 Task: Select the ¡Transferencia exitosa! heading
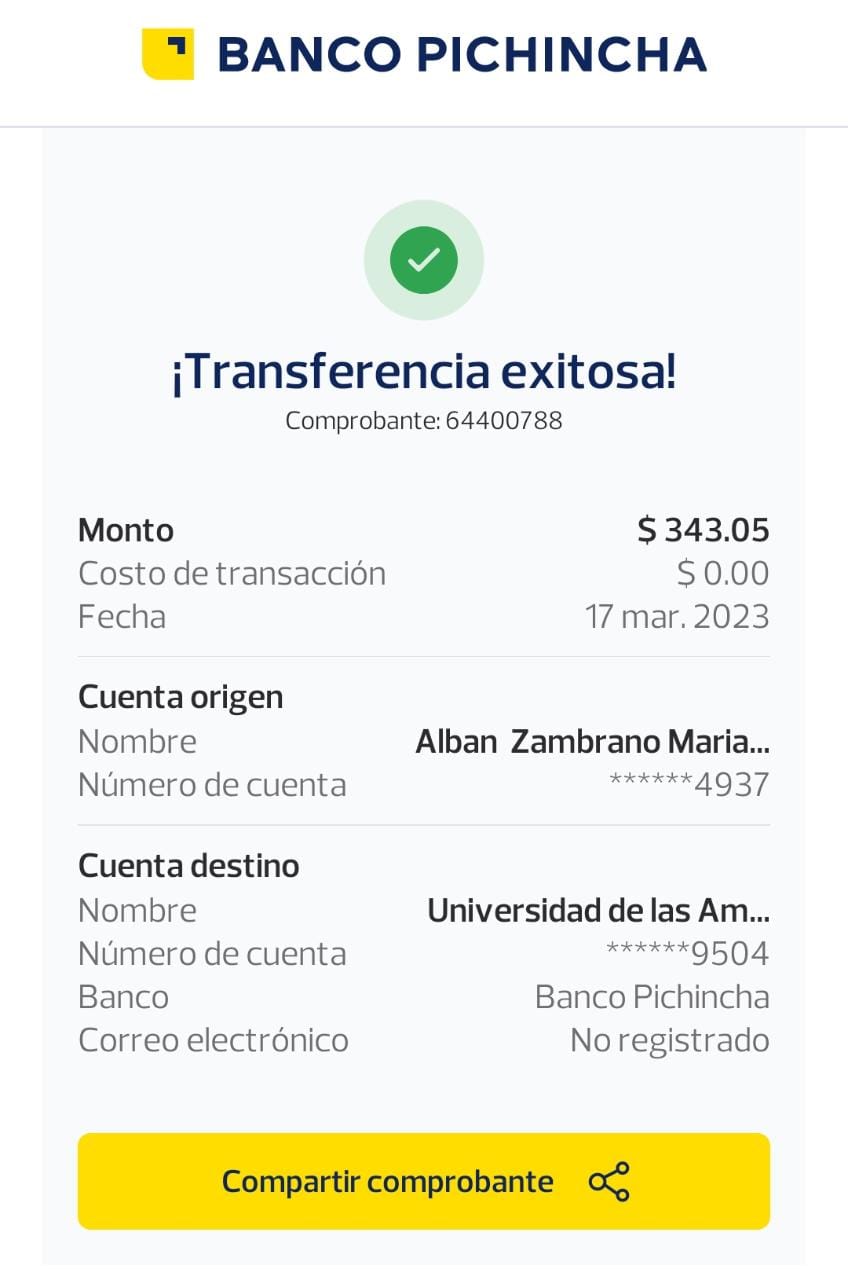coord(424,372)
